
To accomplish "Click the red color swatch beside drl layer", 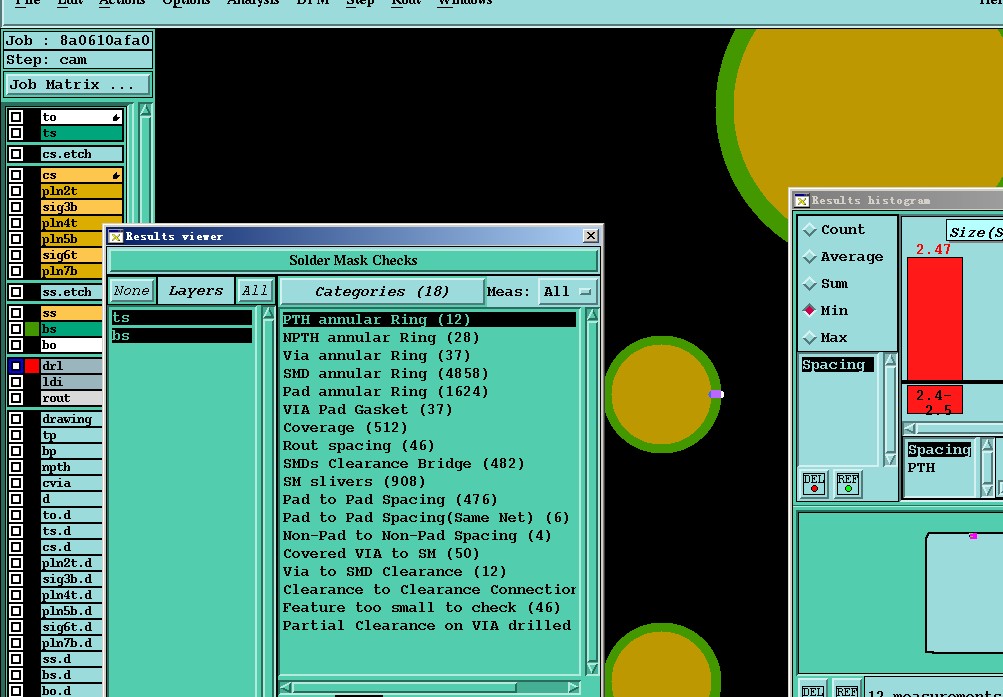I will pos(32,366).
